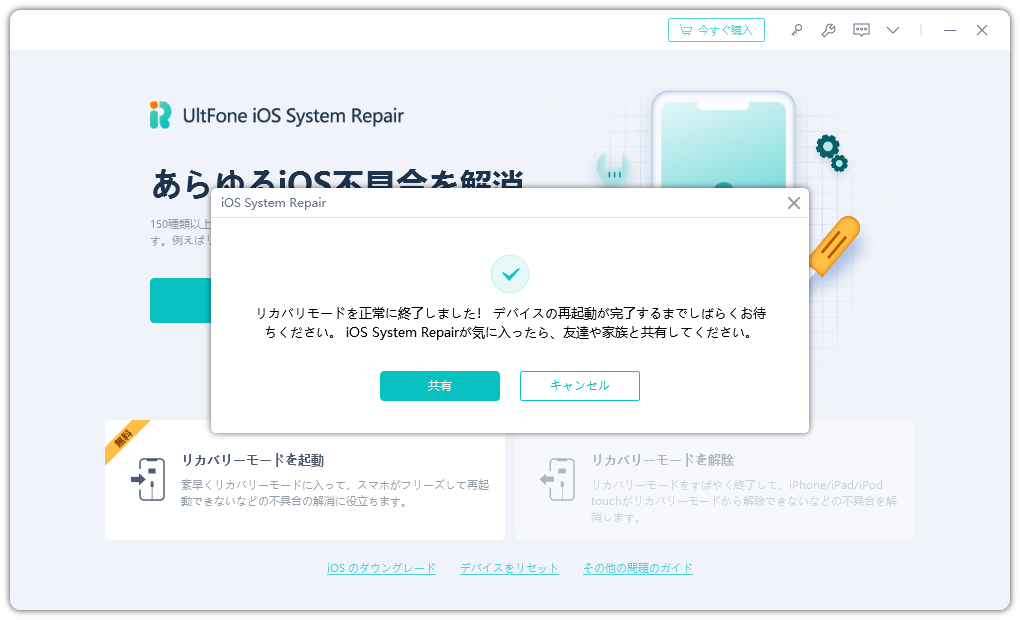1020x620 pixels.
Task: Click the shopping cart icon in buy button
Action: click(686, 30)
